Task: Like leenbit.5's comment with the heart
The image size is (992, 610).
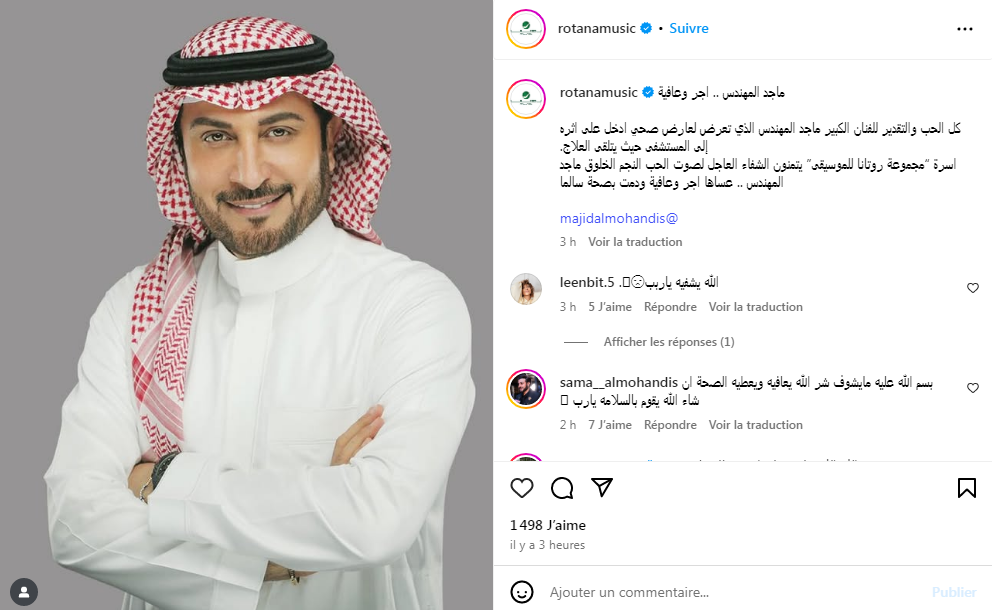Action: 972,288
